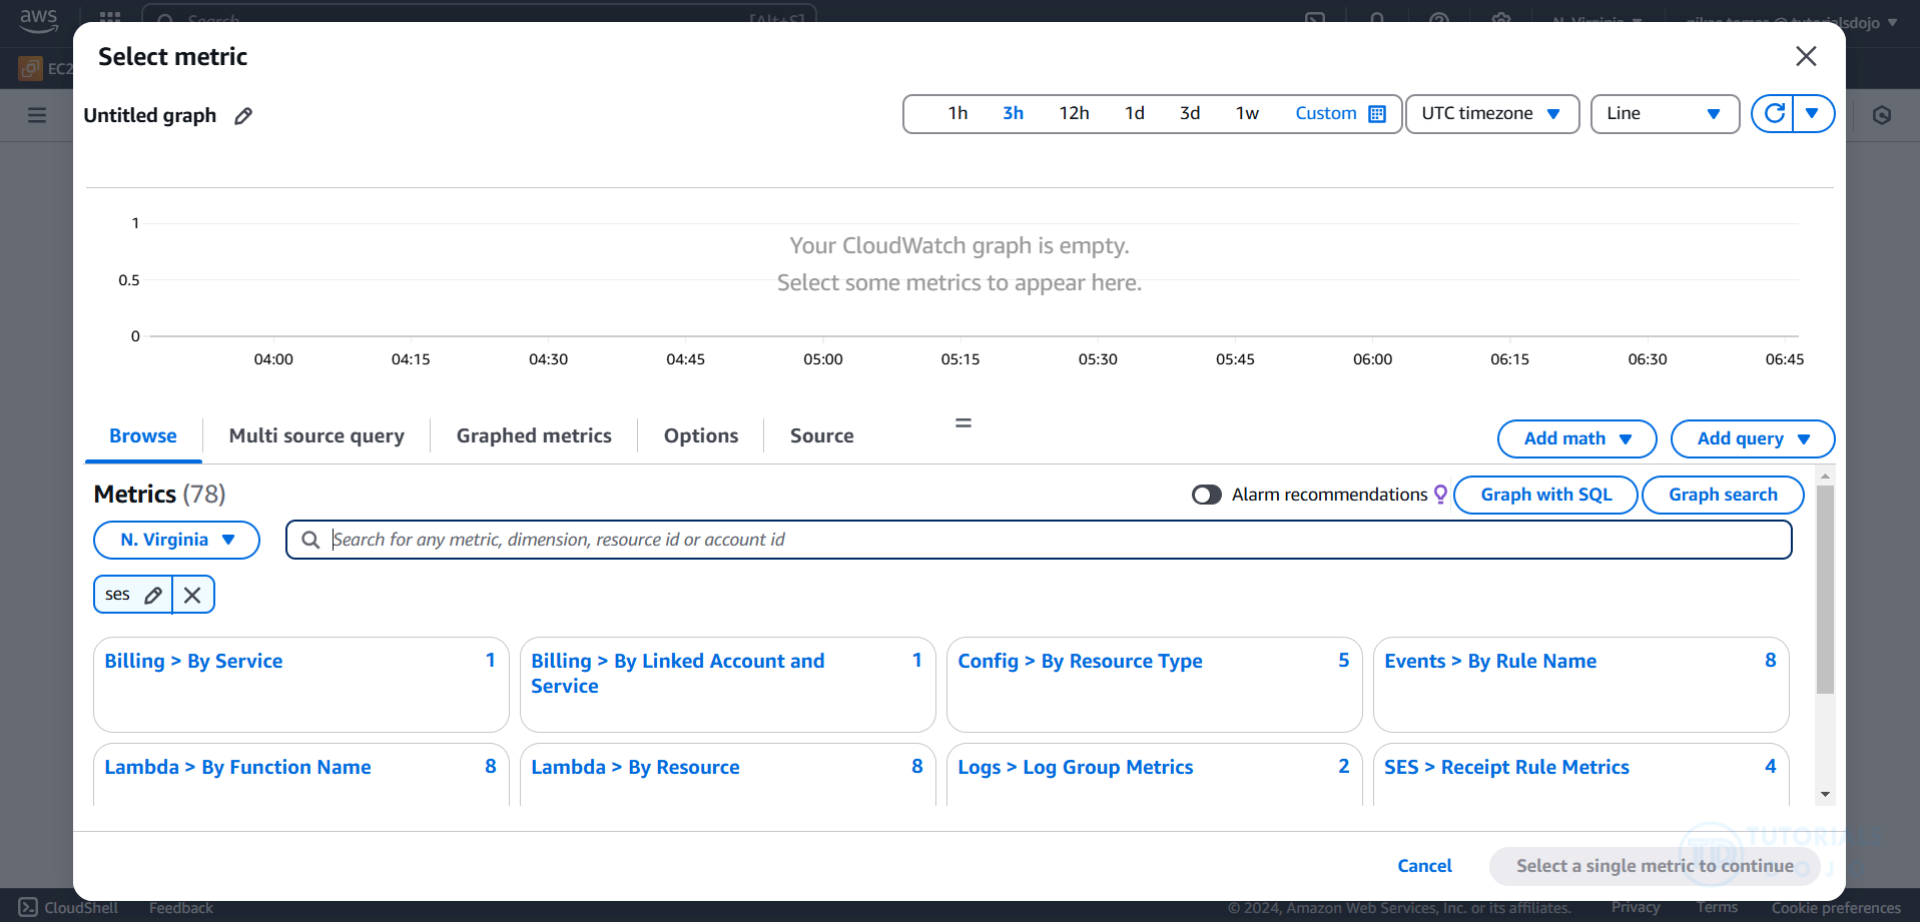Open refresh interval options arrow
1920x922 pixels.
click(x=1813, y=113)
